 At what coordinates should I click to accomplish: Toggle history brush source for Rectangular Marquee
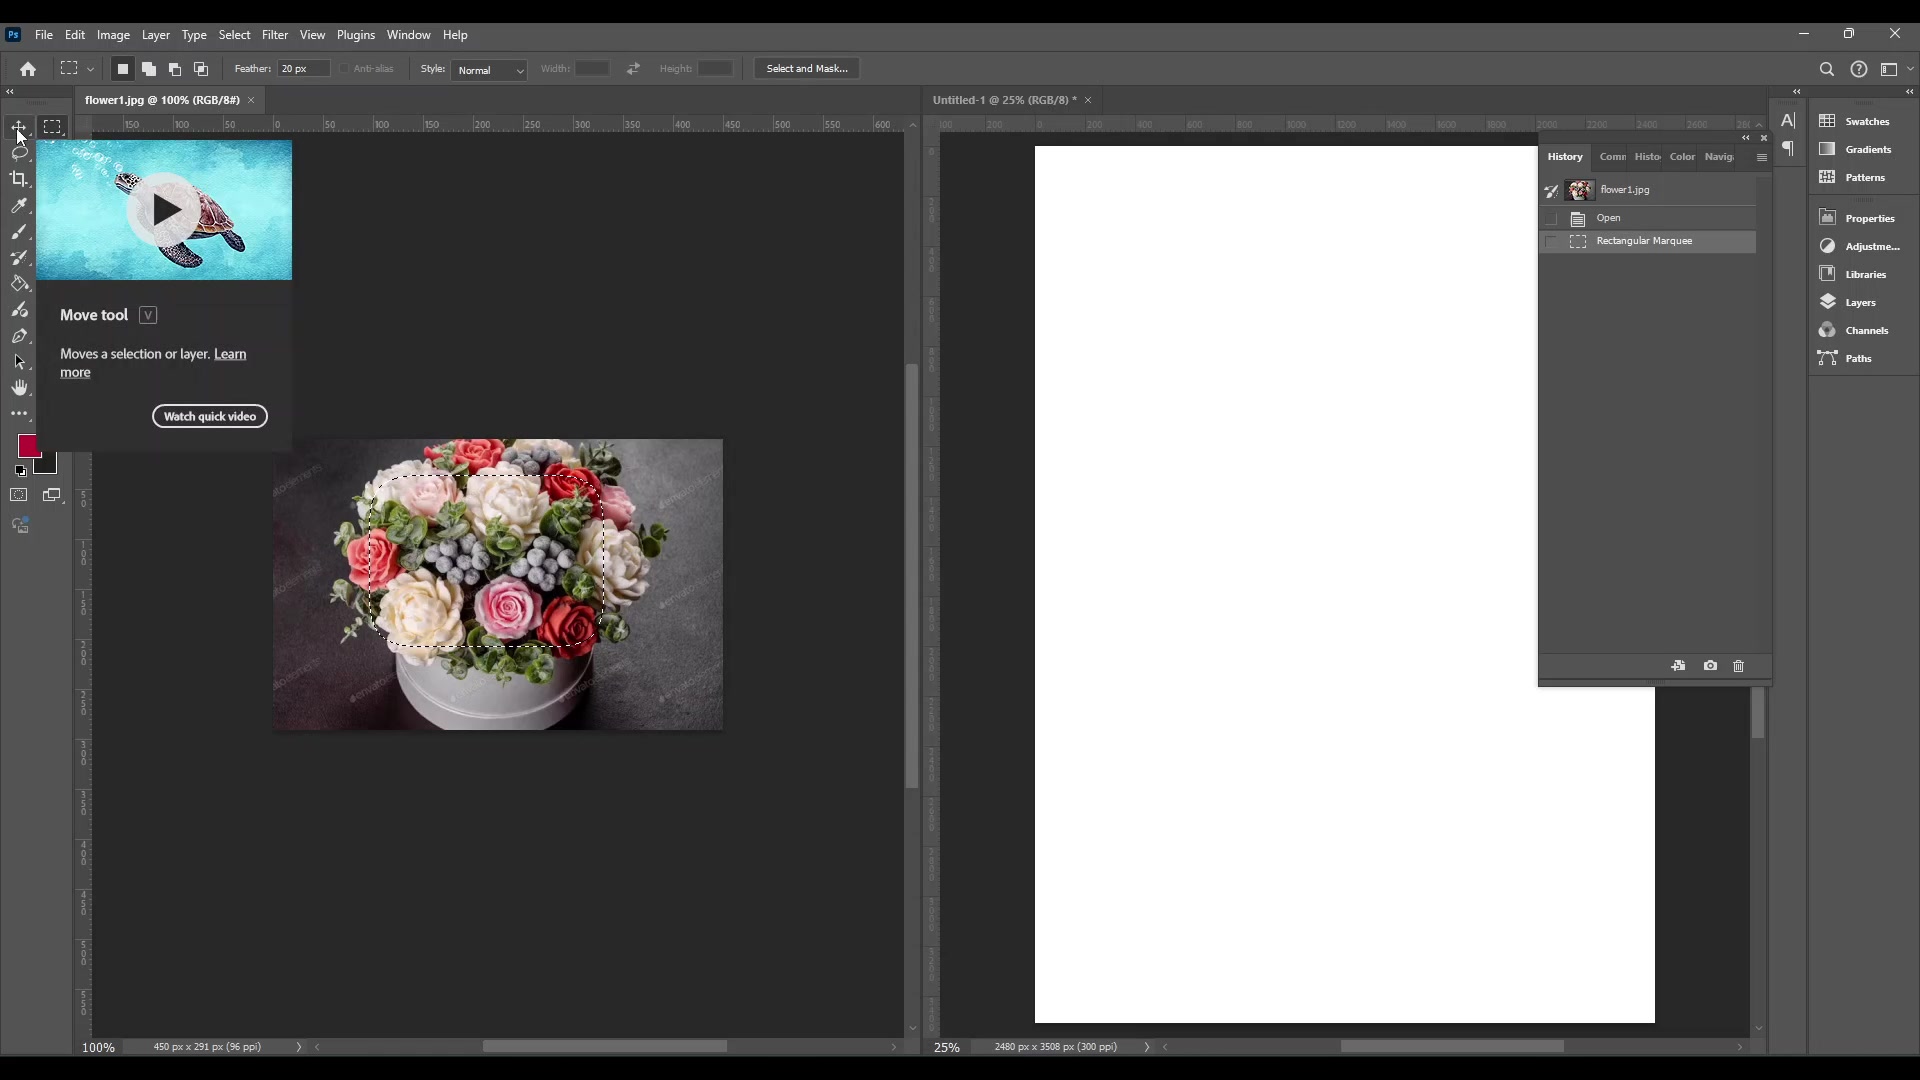1551,242
